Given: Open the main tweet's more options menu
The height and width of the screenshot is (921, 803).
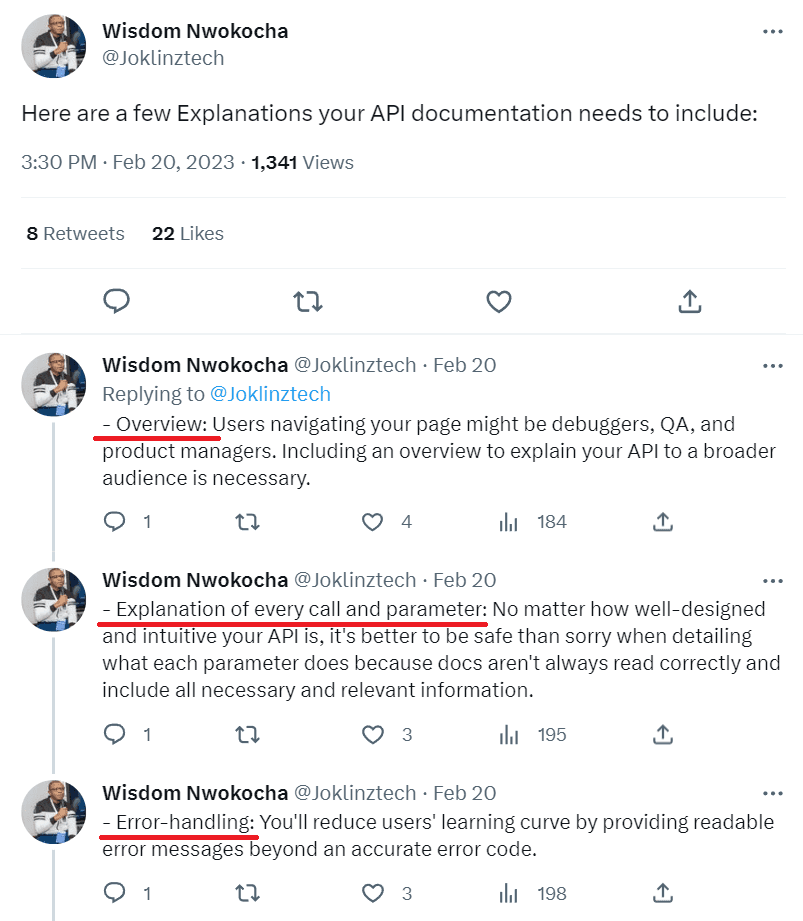Looking at the screenshot, I should pyautogui.click(x=772, y=31).
